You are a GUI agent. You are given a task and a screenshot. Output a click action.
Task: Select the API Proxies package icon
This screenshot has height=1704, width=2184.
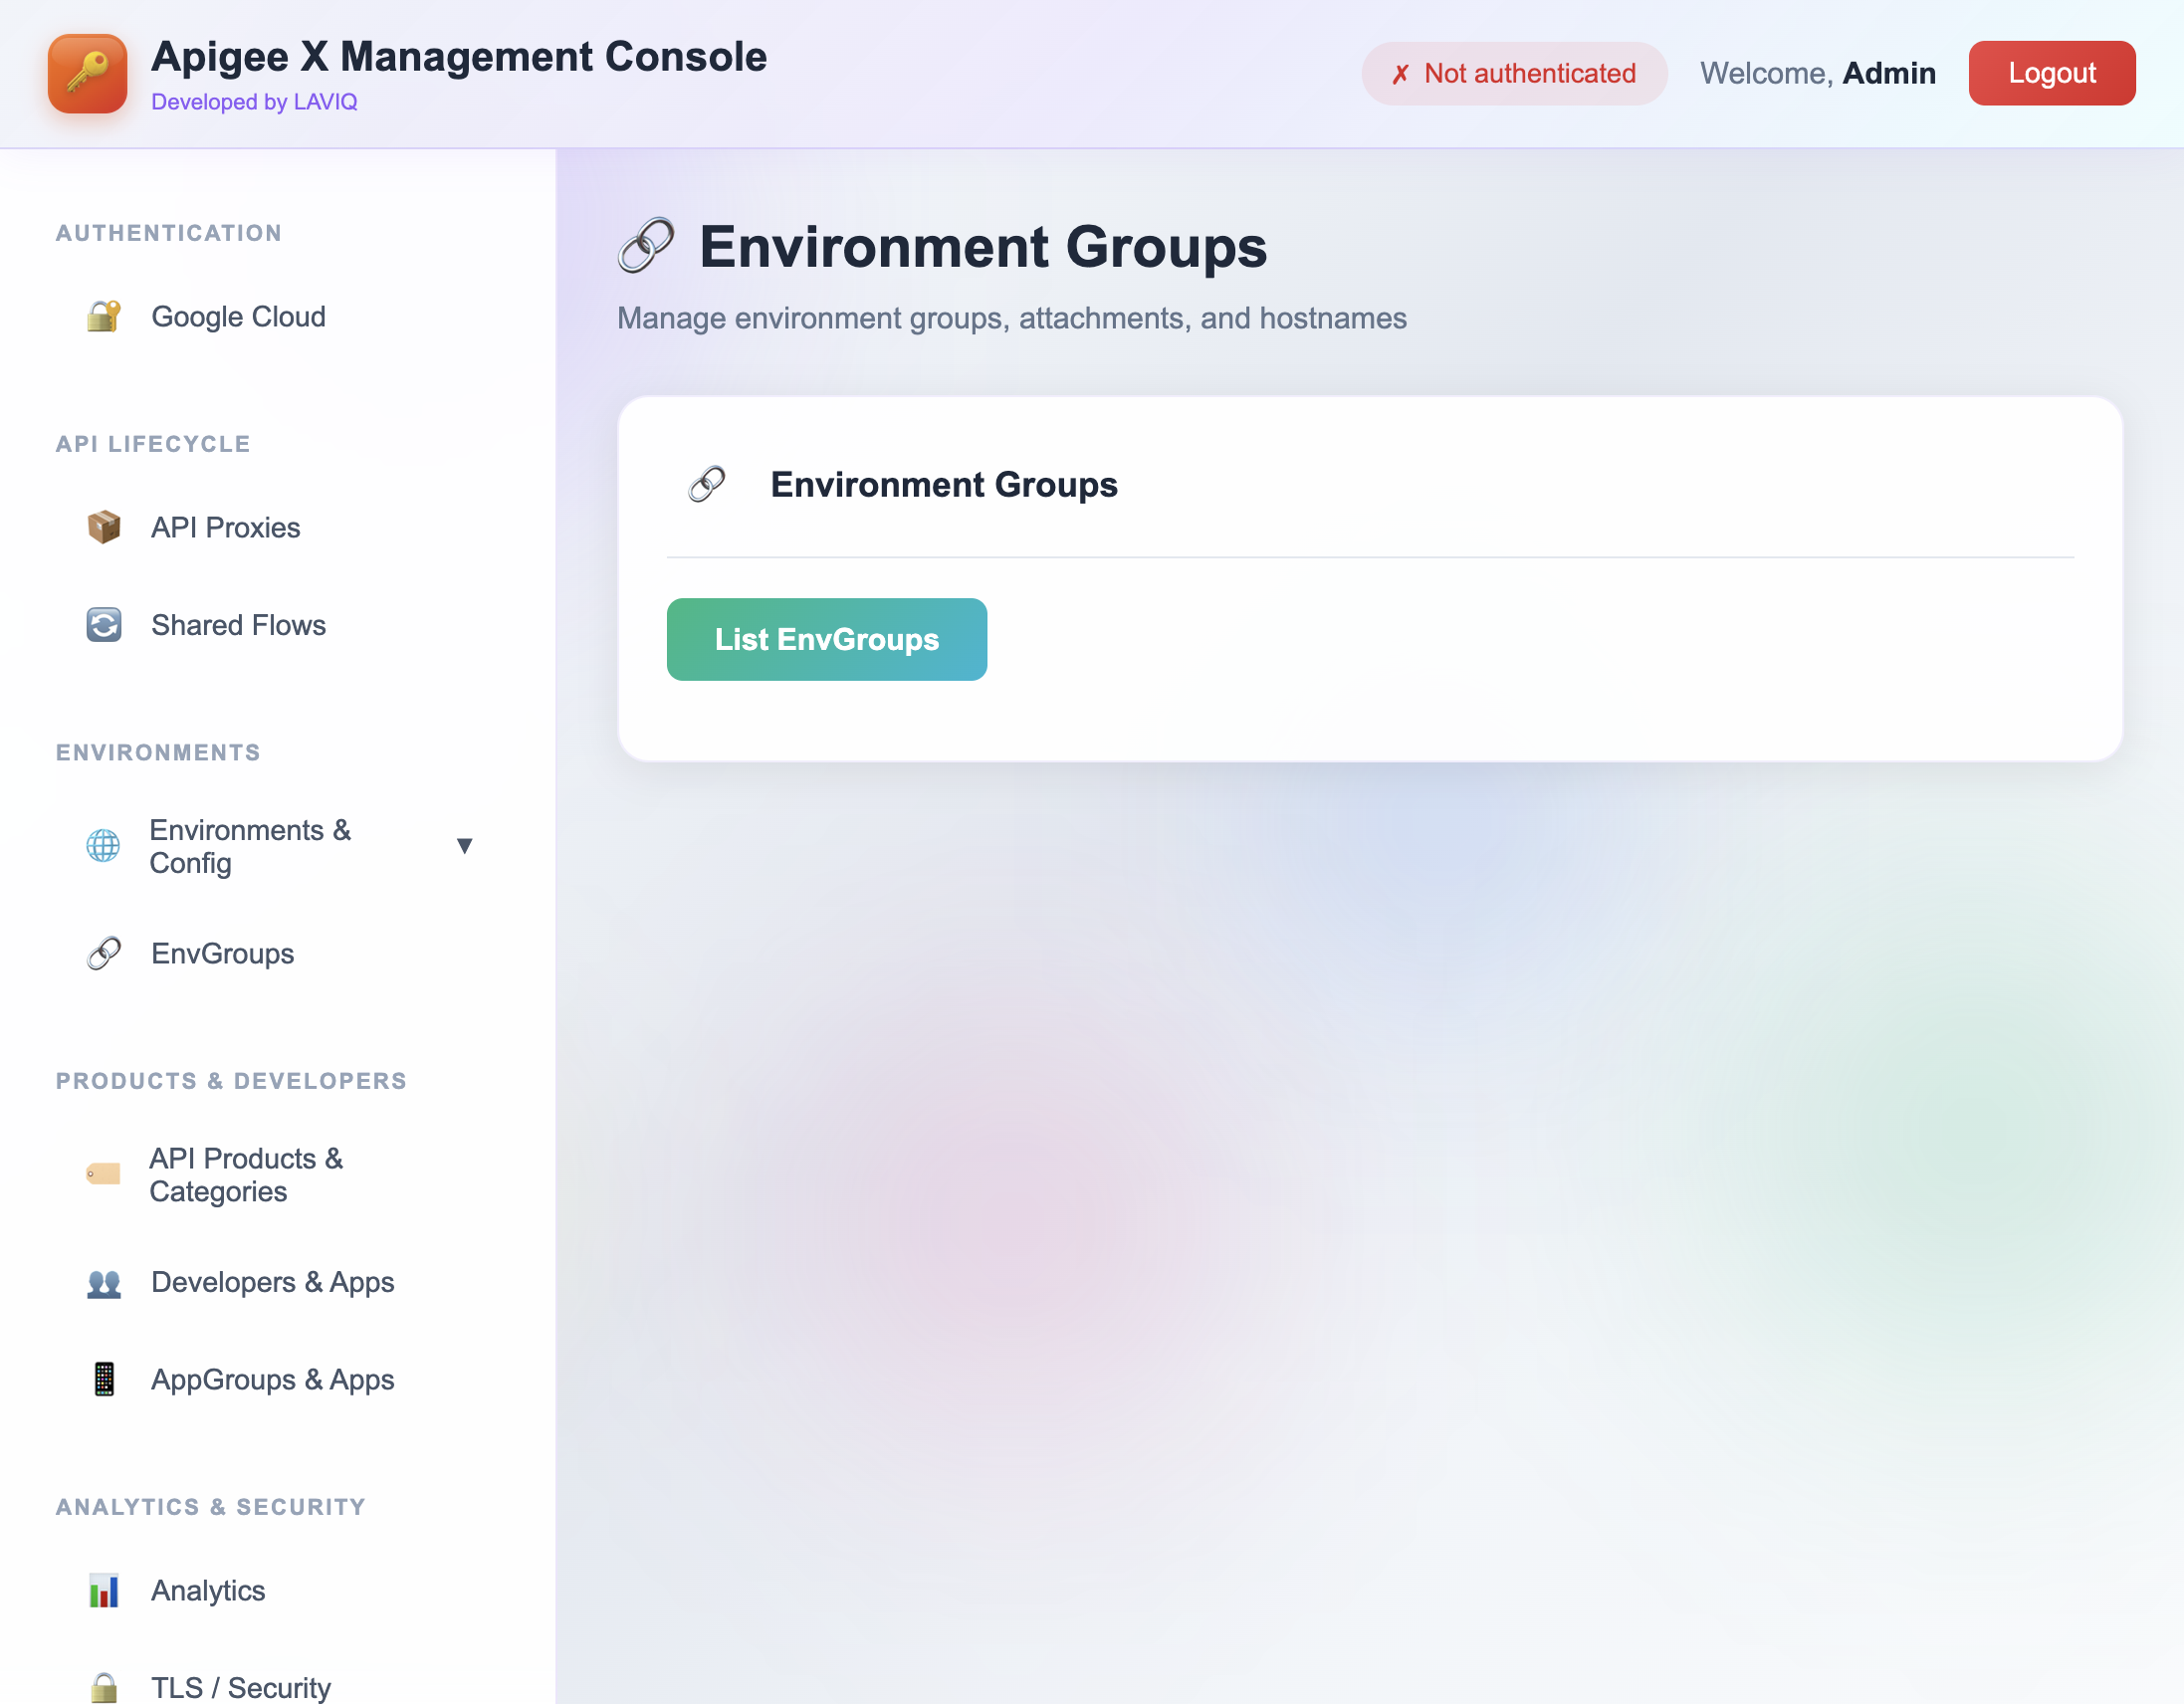pyautogui.click(x=103, y=527)
